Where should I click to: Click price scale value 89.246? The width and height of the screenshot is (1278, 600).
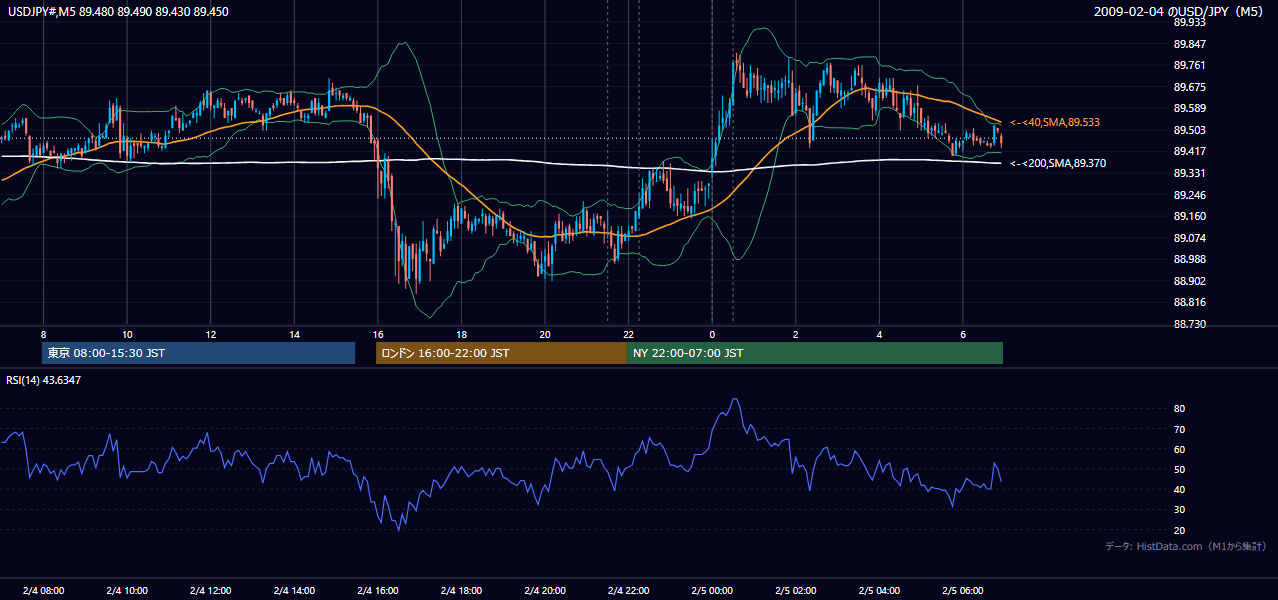click(1190, 195)
